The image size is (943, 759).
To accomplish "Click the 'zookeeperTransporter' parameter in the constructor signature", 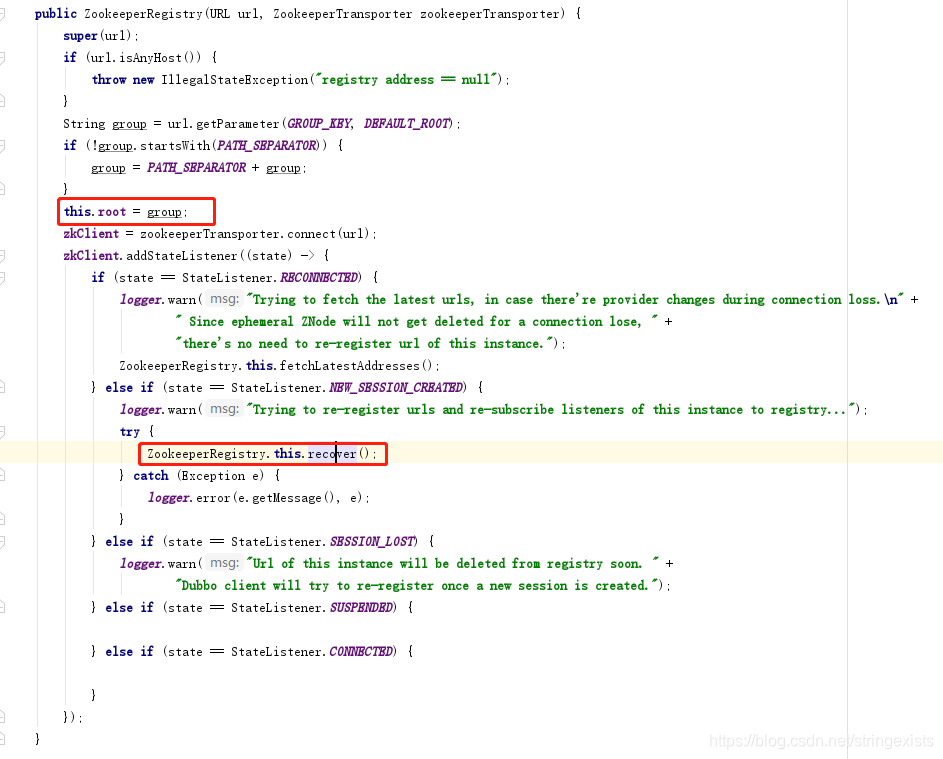I will coord(490,14).
